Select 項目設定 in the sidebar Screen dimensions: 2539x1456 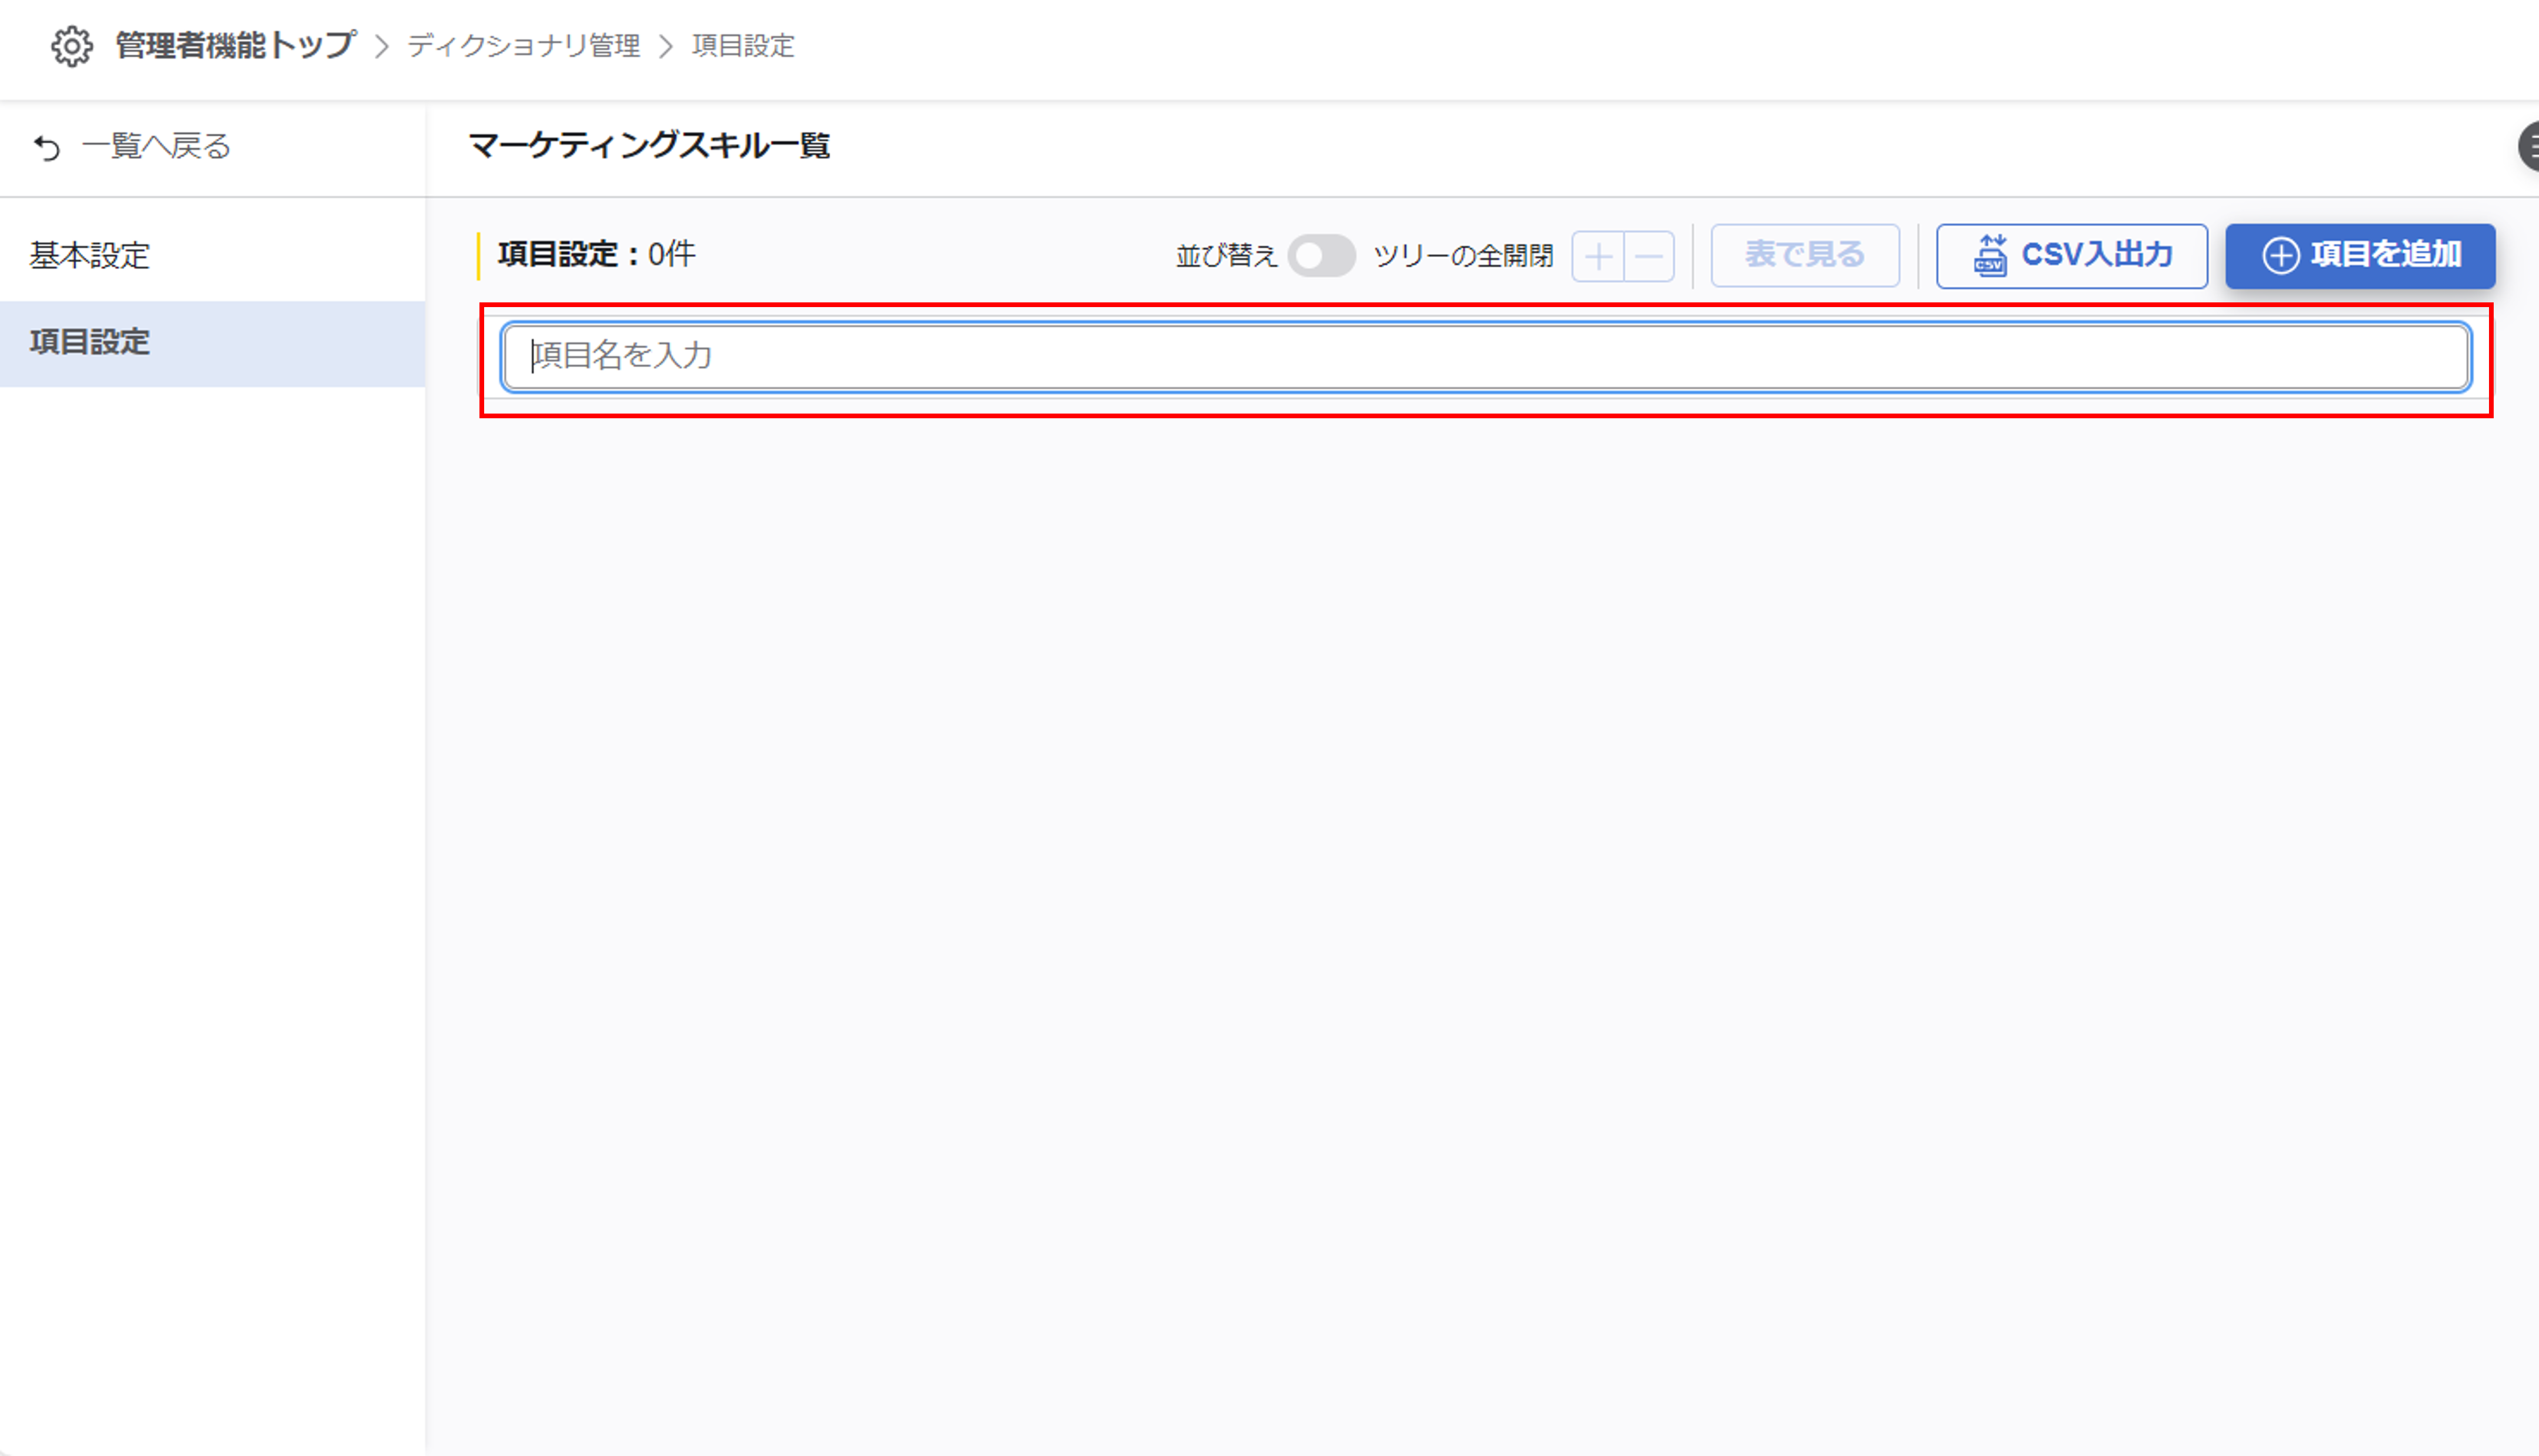point(90,342)
